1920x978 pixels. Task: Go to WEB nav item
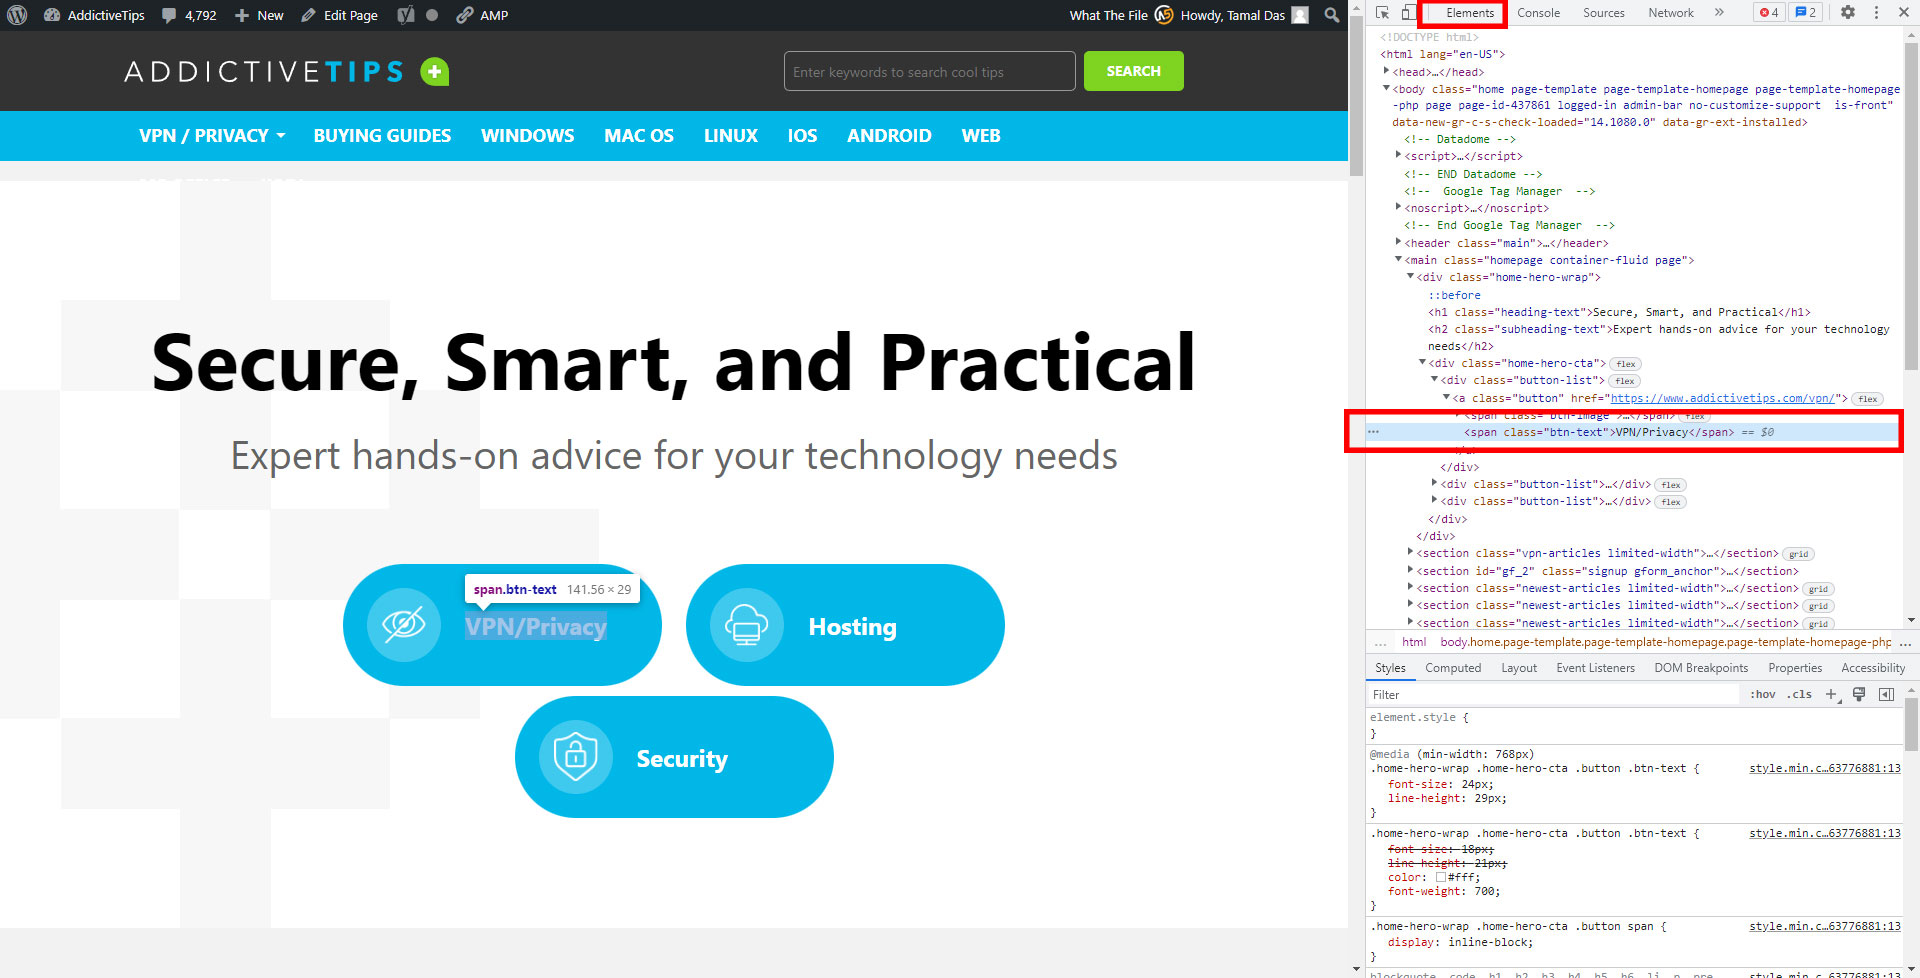point(981,135)
